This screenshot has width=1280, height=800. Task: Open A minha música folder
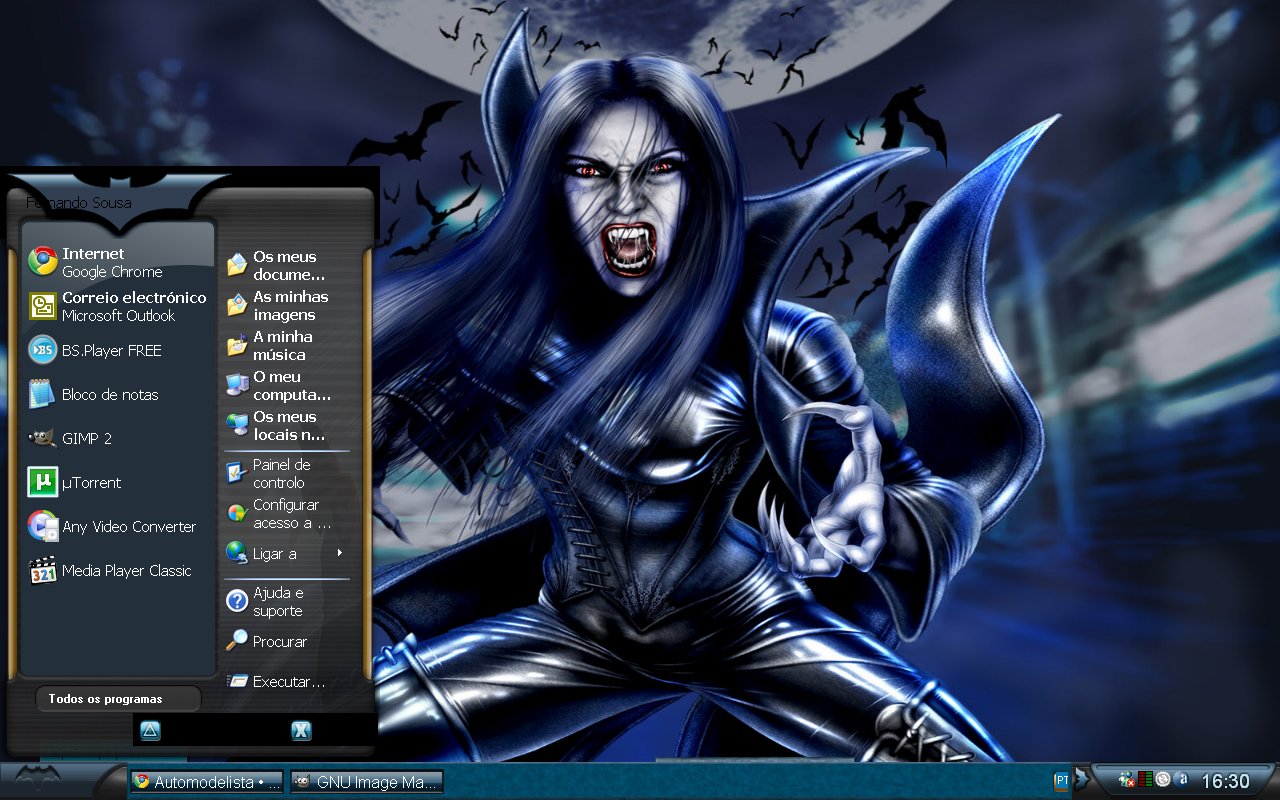pos(286,346)
